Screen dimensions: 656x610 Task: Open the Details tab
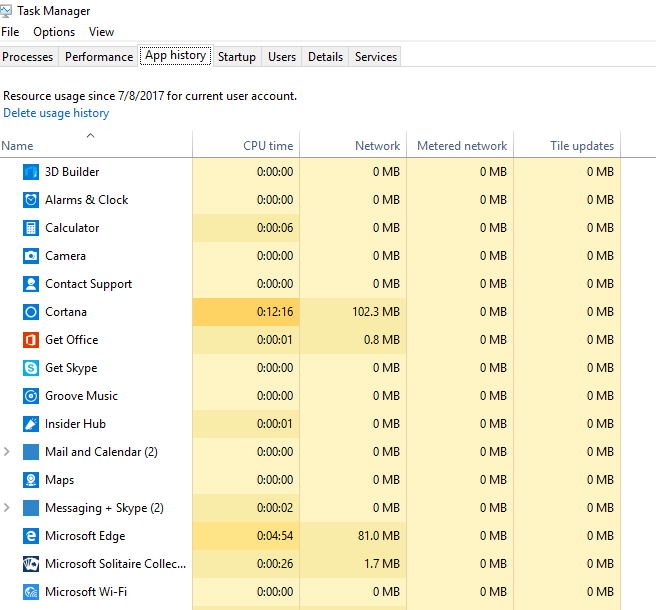325,56
